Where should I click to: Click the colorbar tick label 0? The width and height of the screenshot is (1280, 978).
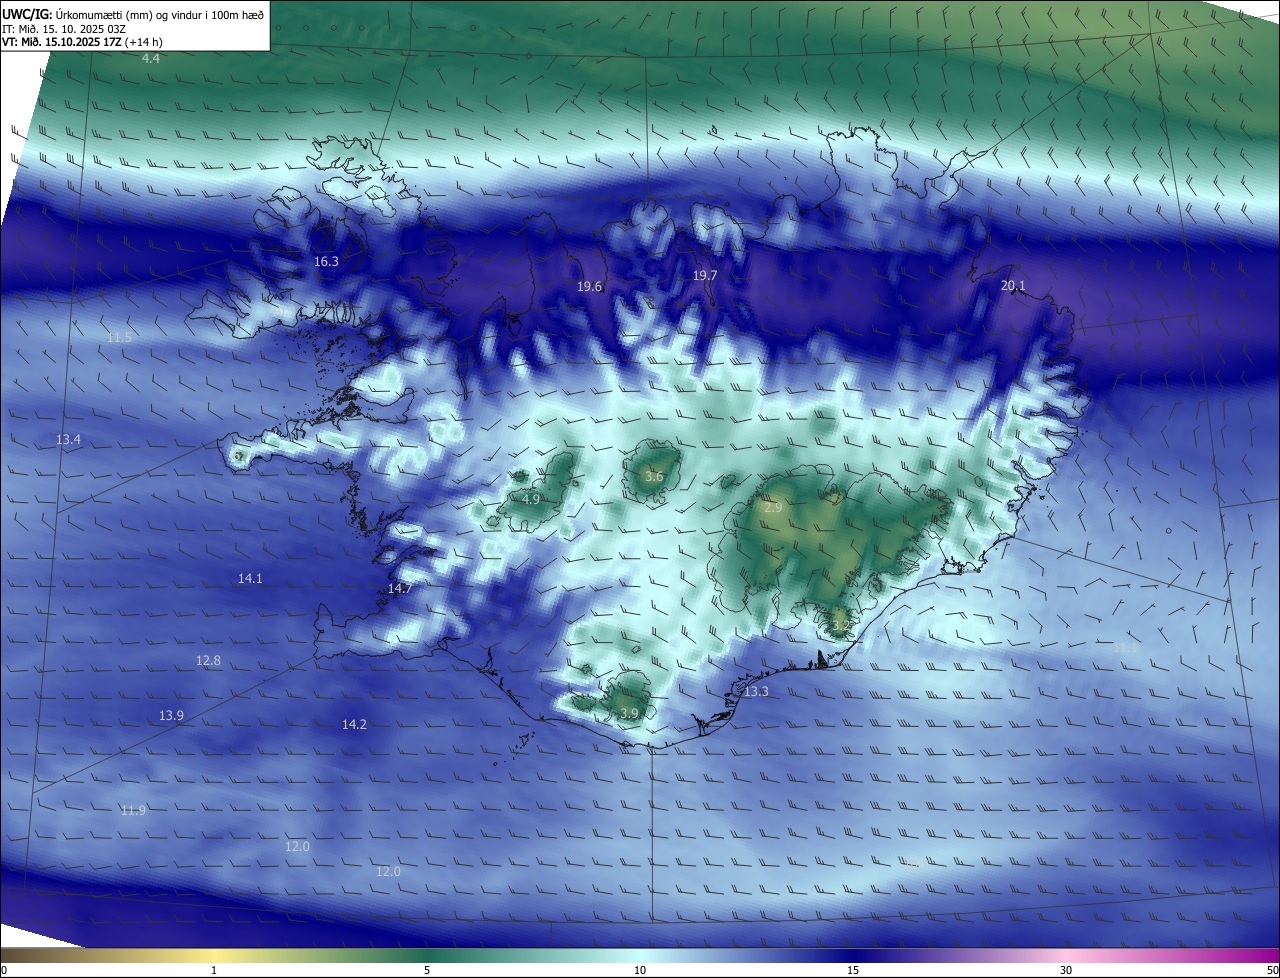click(x=4, y=971)
